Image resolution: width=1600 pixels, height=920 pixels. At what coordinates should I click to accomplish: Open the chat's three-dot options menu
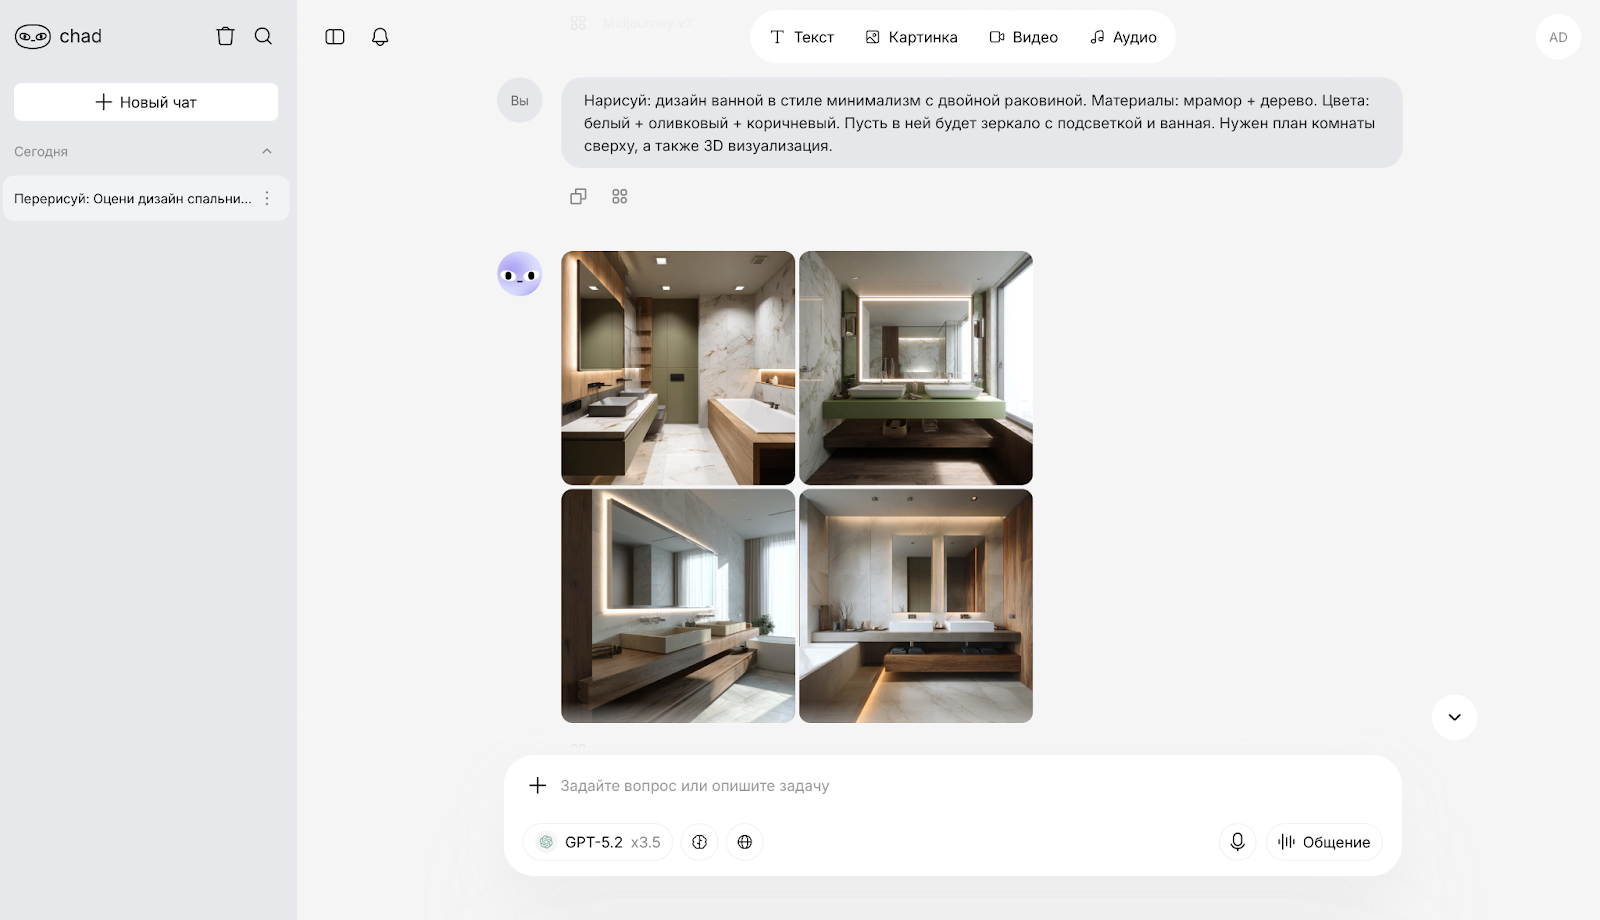pyautogui.click(x=266, y=198)
